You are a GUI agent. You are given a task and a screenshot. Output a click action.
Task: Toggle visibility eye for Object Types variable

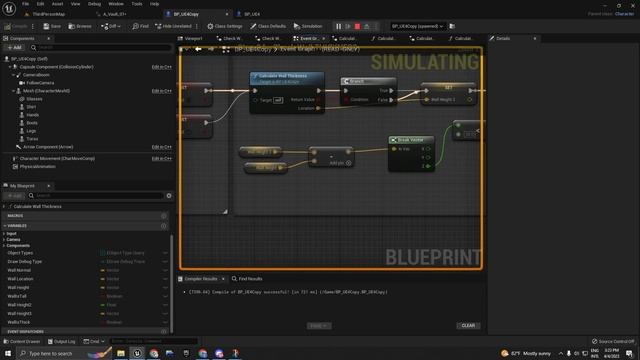165,253
